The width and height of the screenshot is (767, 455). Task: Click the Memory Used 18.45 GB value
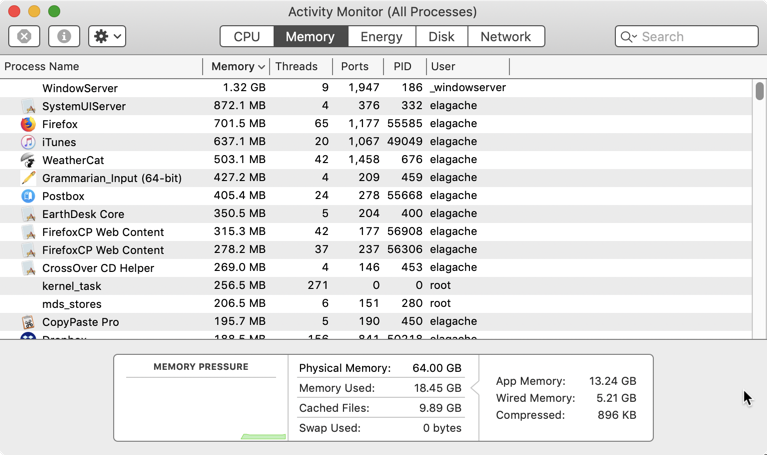click(438, 388)
